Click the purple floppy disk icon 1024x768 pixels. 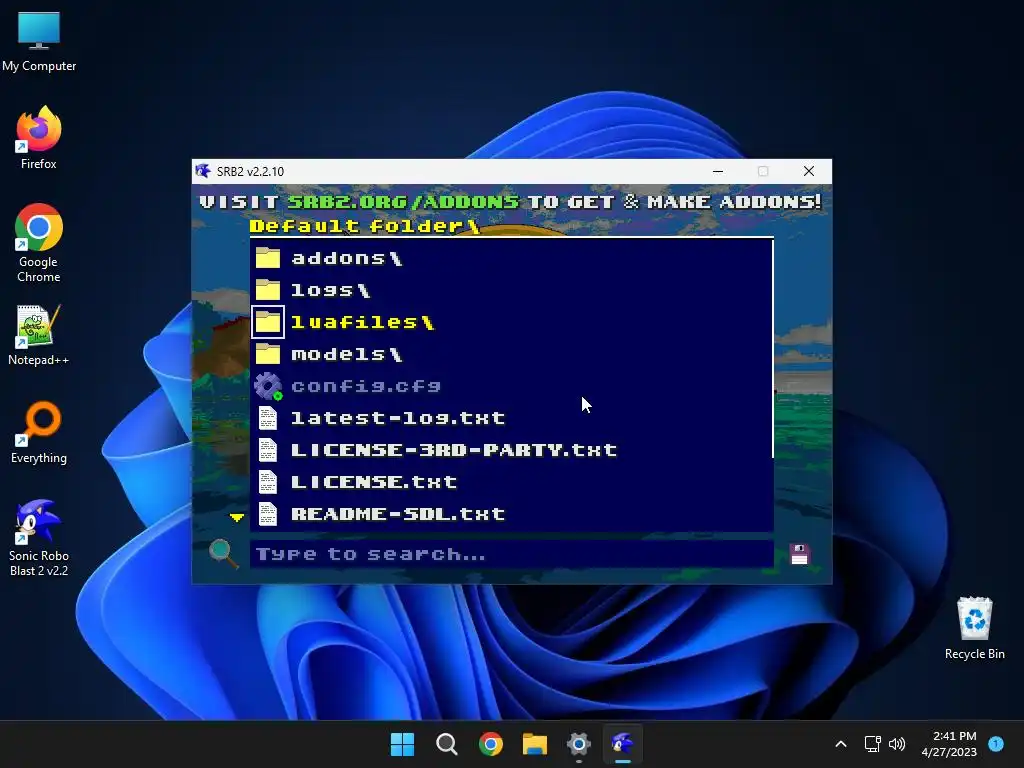point(799,554)
